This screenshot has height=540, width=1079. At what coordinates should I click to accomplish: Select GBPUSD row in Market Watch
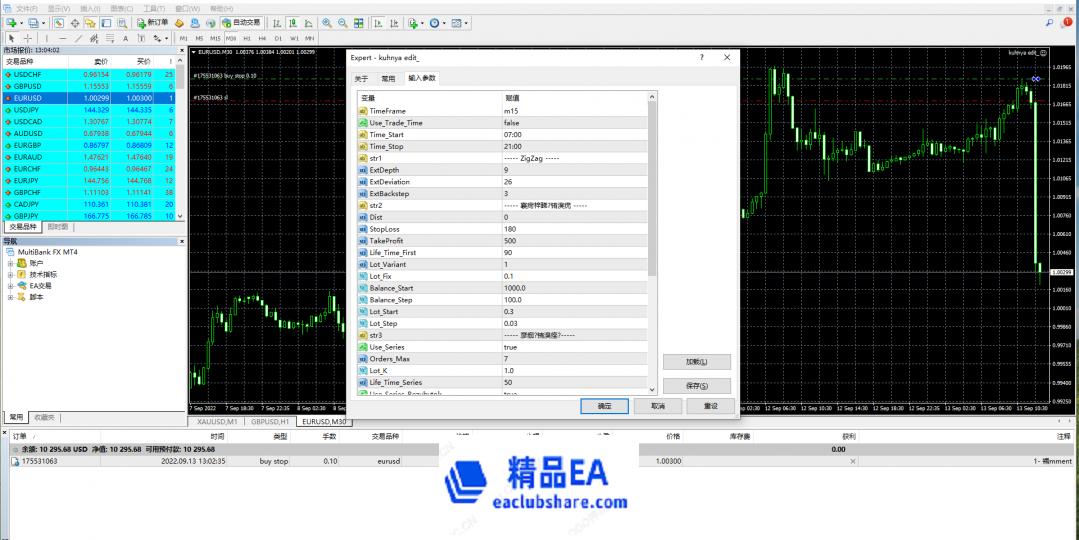pyautogui.click(x=89, y=87)
